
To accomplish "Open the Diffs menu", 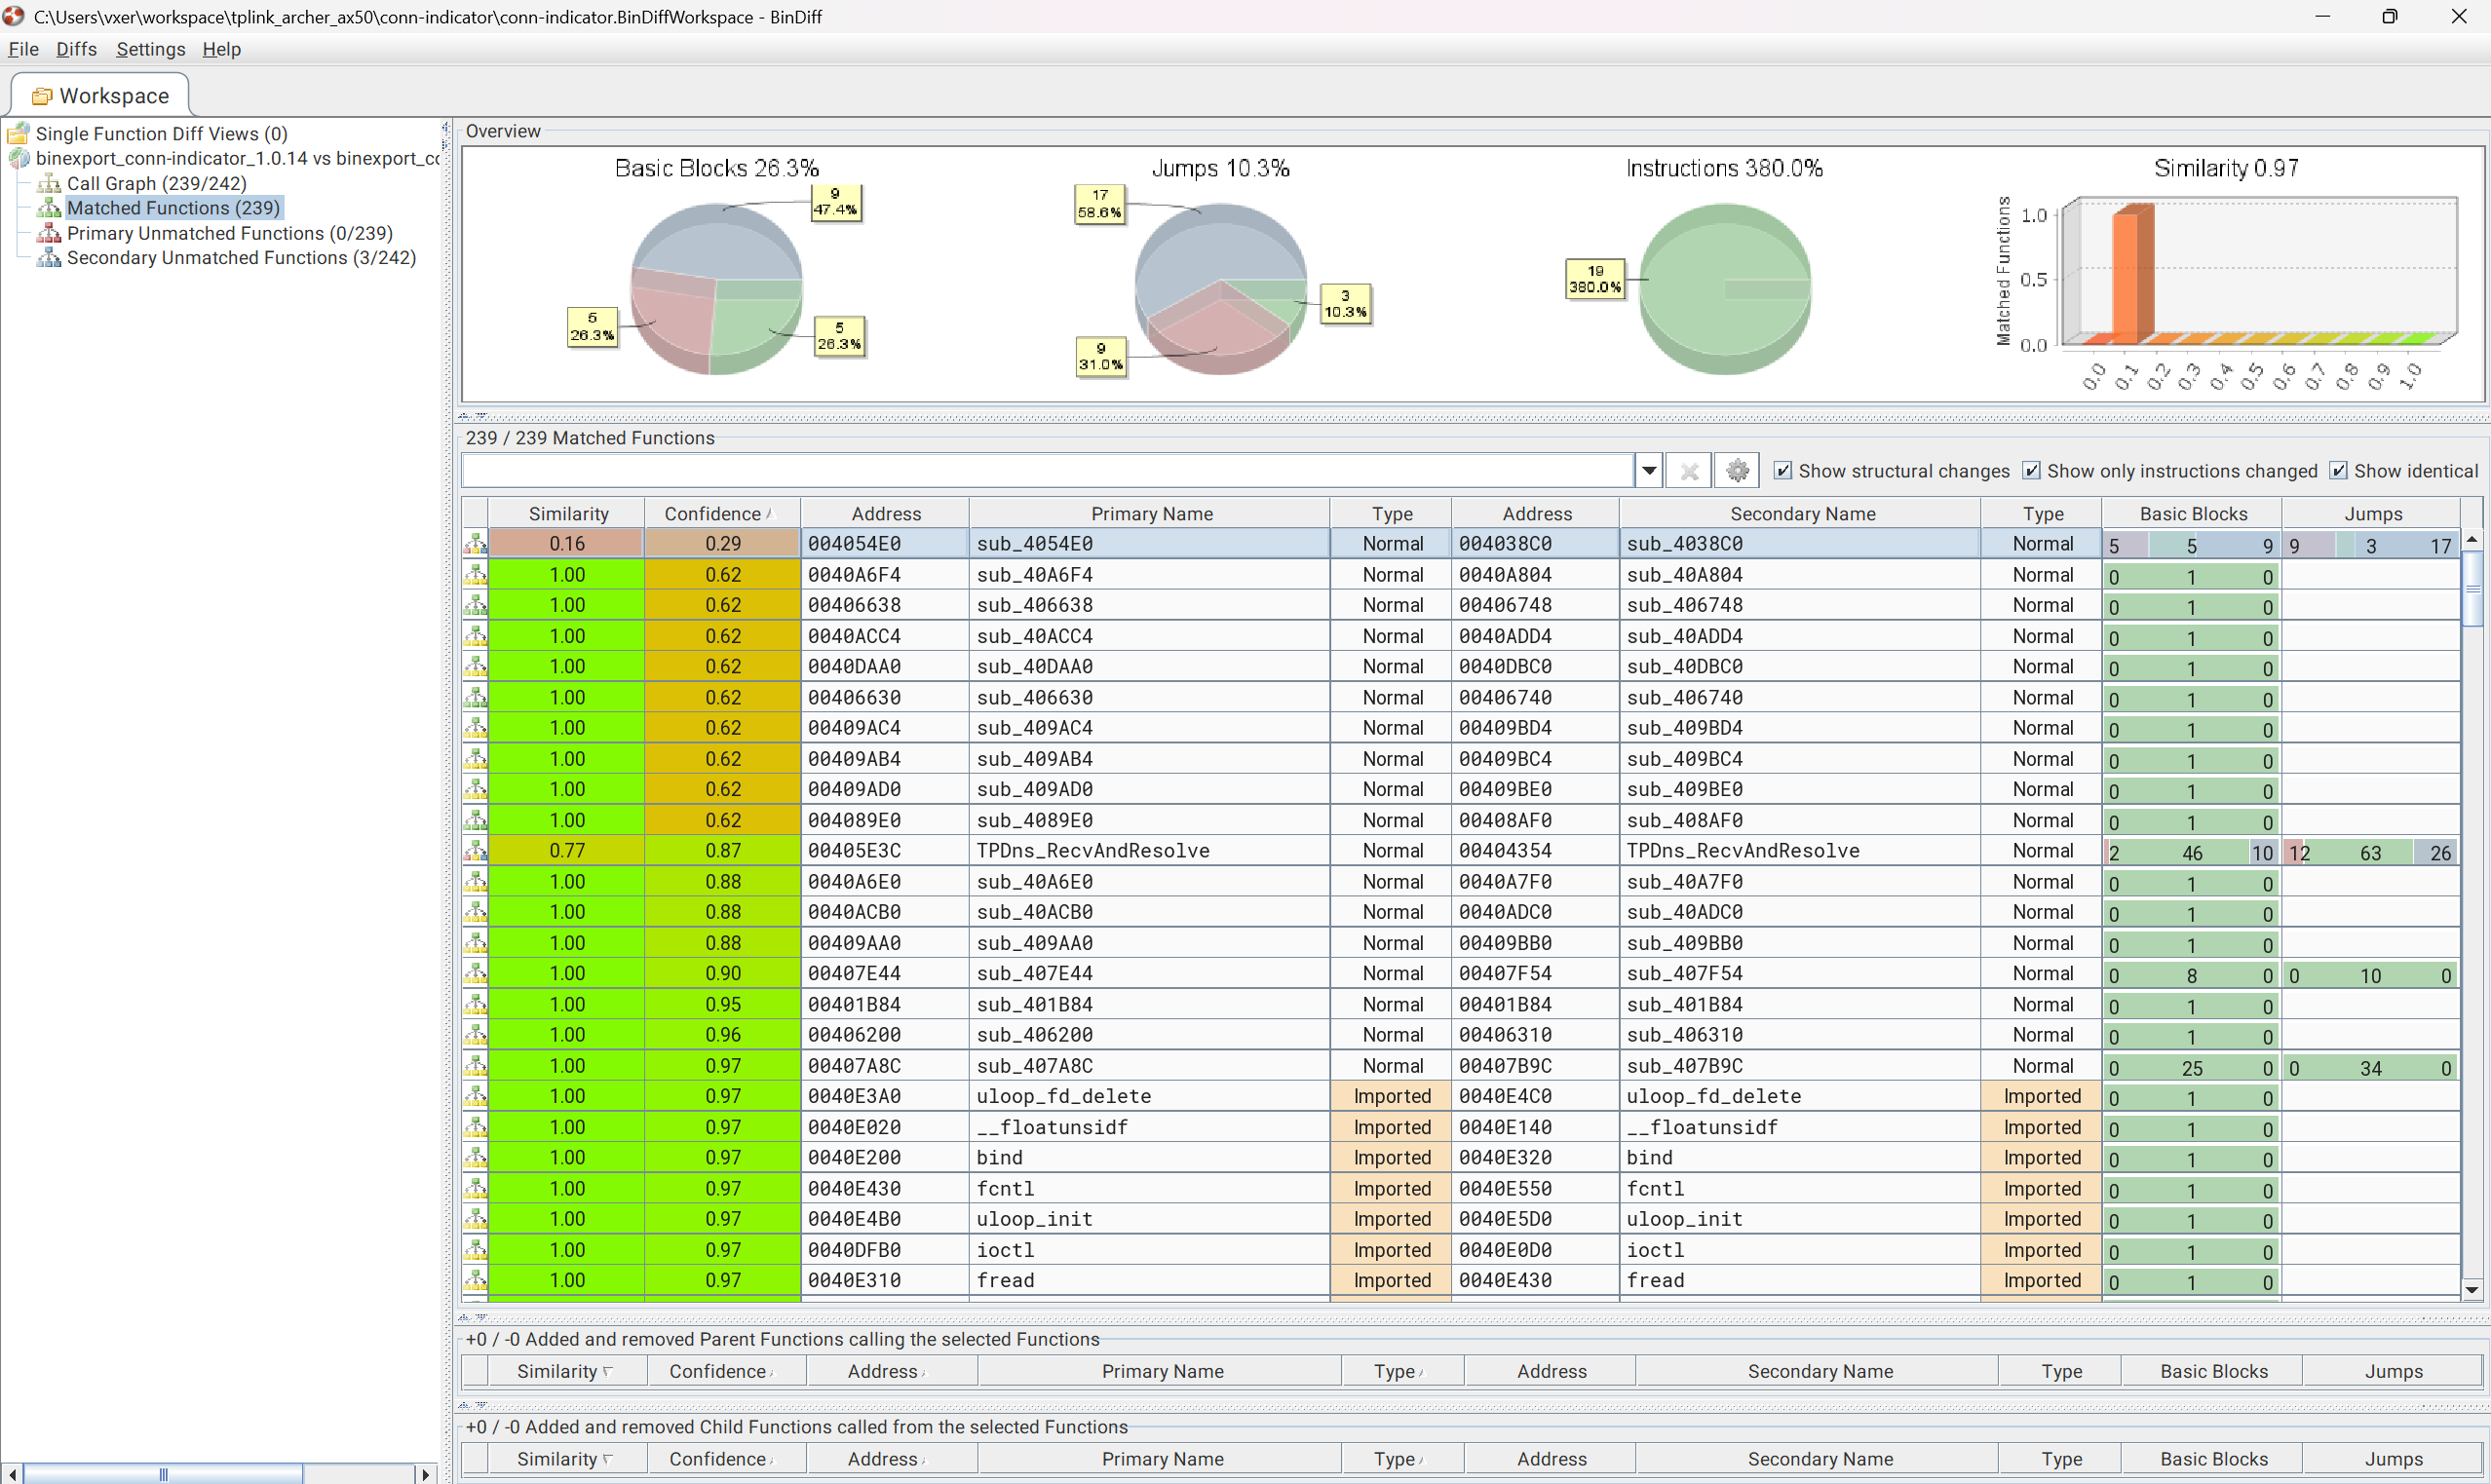I will pos(76,49).
